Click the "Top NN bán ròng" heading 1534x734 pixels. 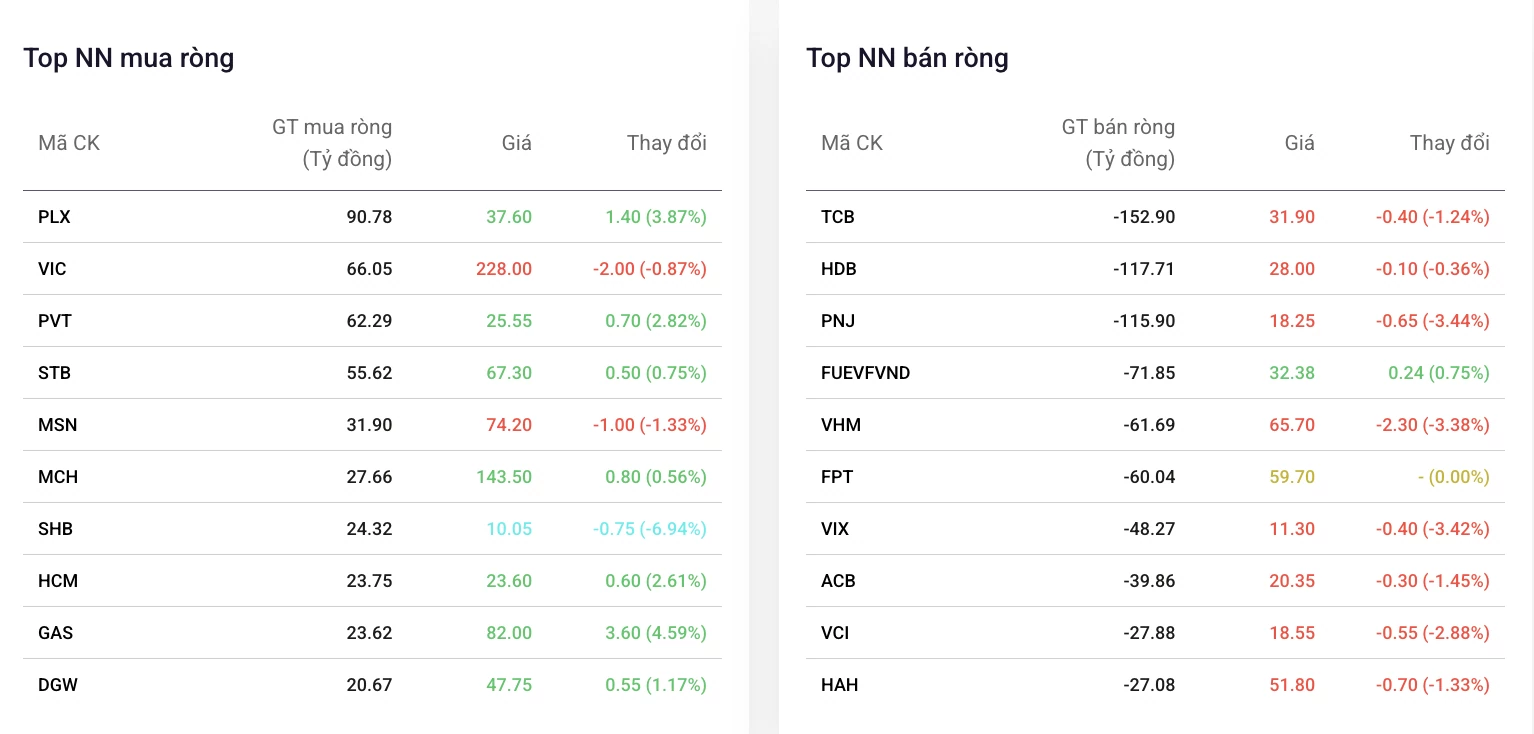click(x=907, y=58)
